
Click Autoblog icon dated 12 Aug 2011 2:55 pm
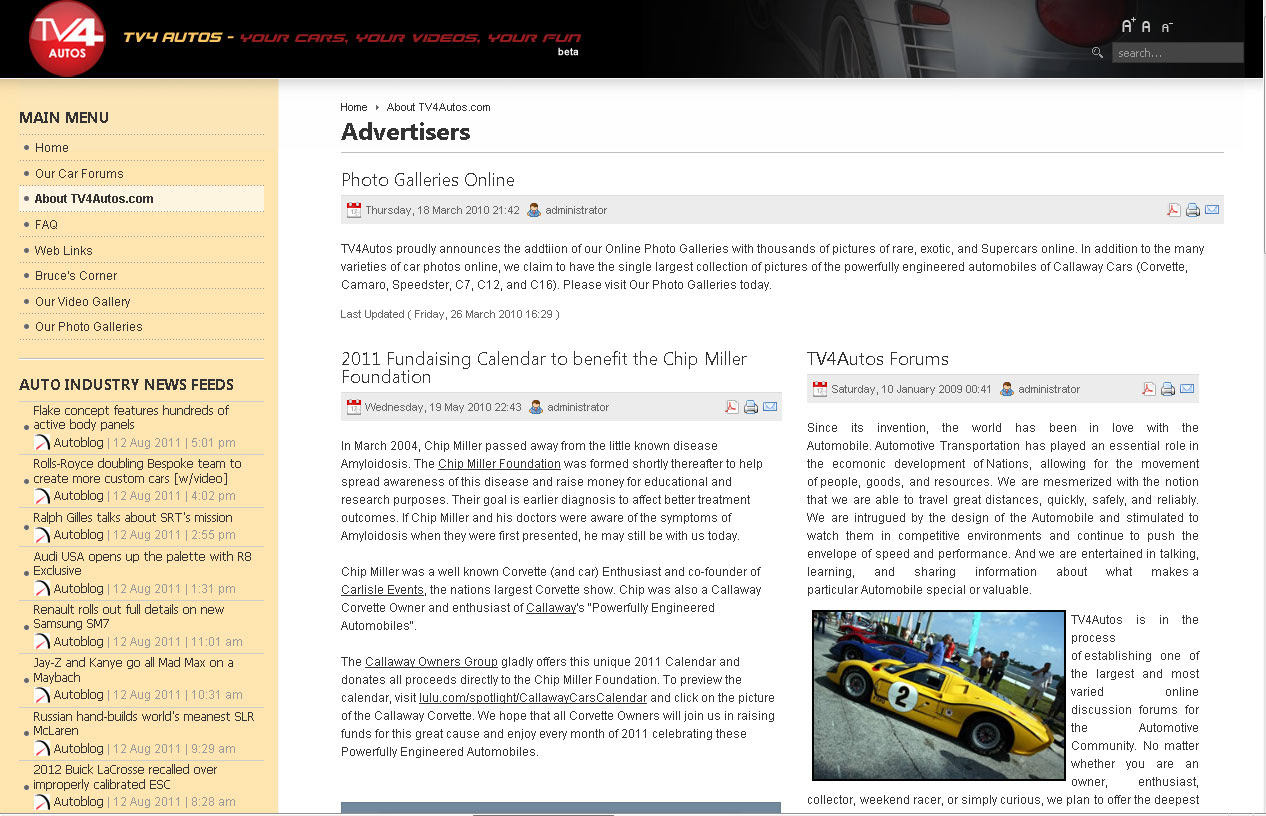tap(42, 535)
